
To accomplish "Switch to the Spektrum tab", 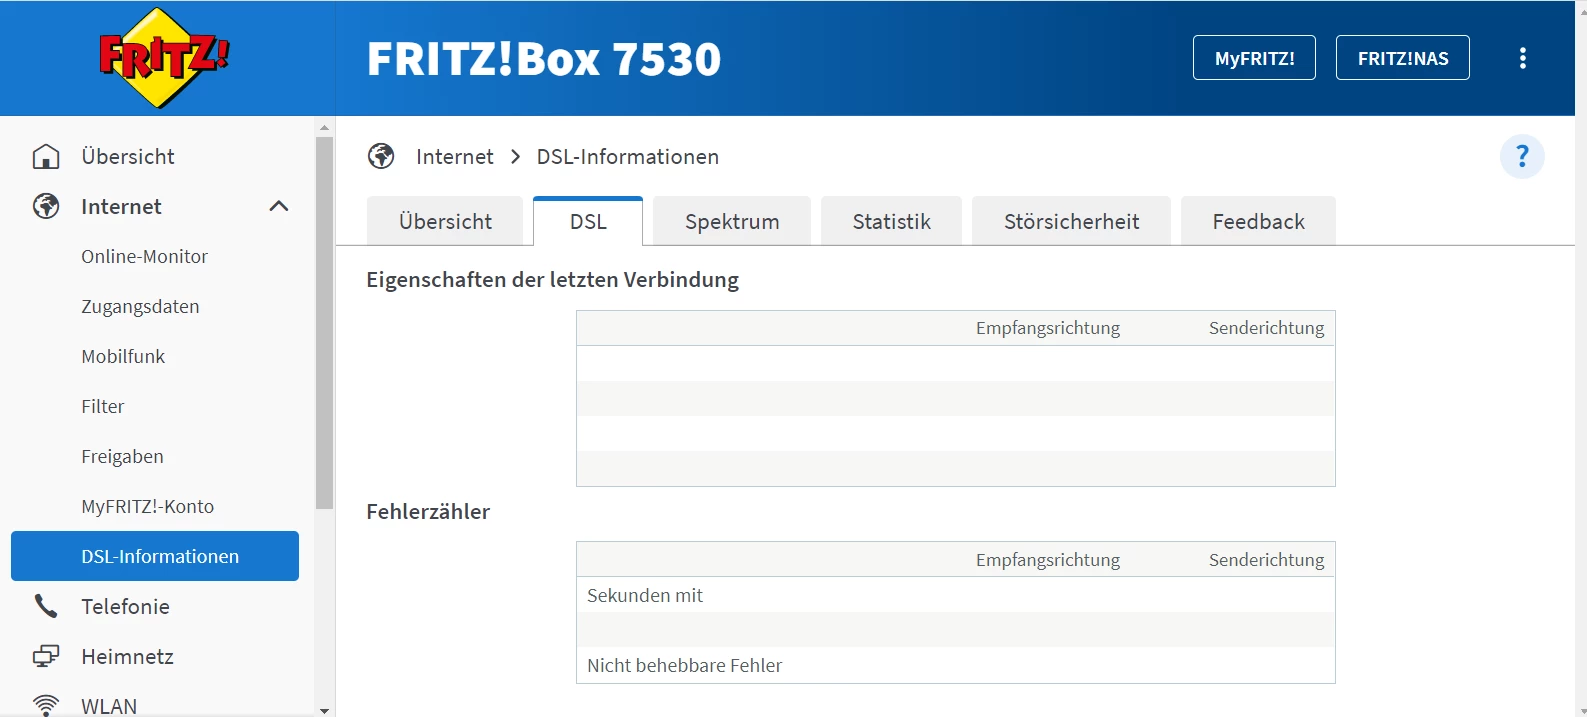I will [732, 221].
